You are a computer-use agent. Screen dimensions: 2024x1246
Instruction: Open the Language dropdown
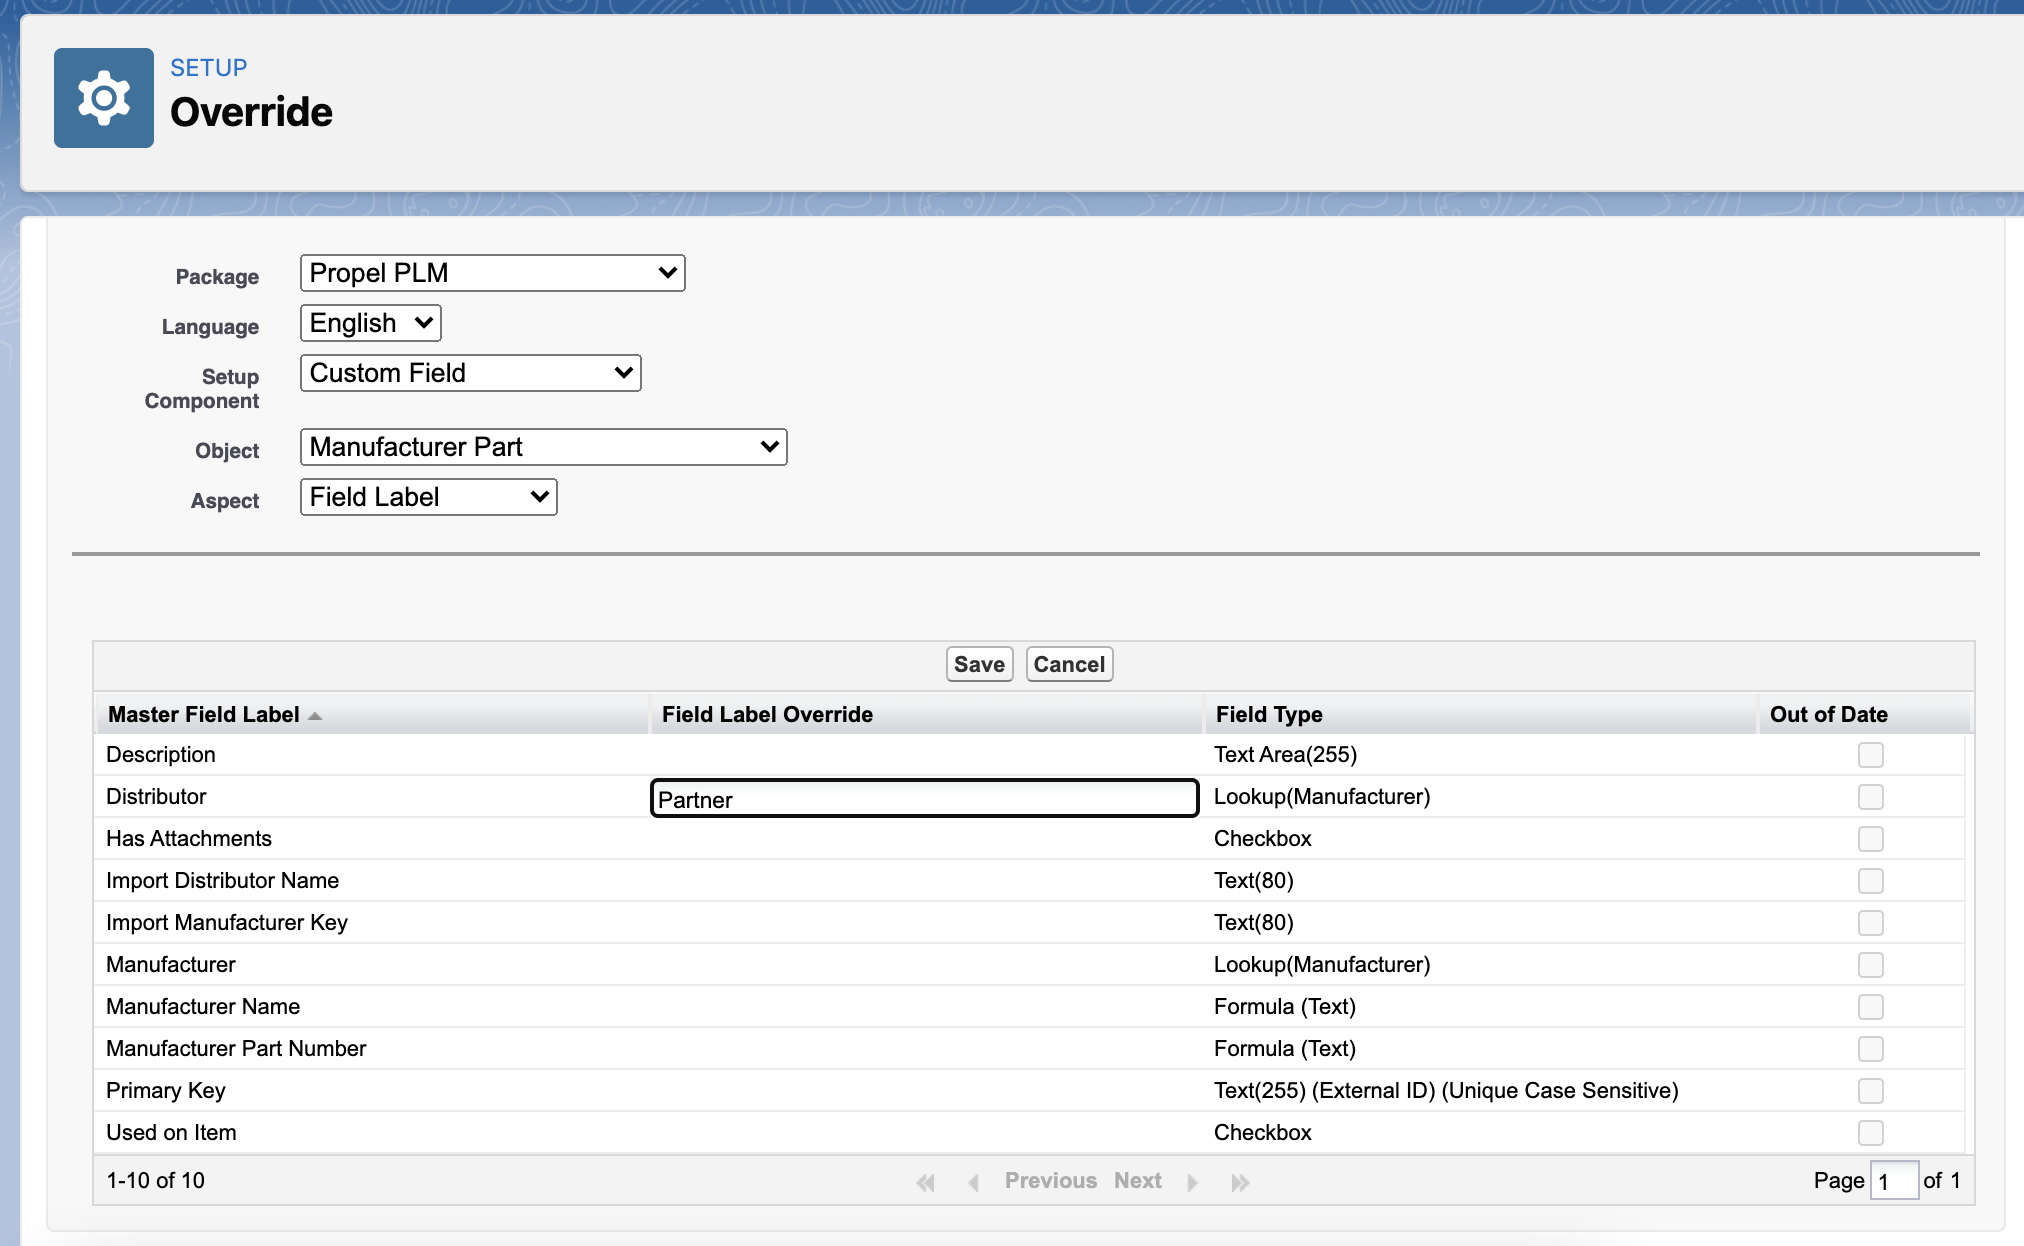click(x=370, y=323)
